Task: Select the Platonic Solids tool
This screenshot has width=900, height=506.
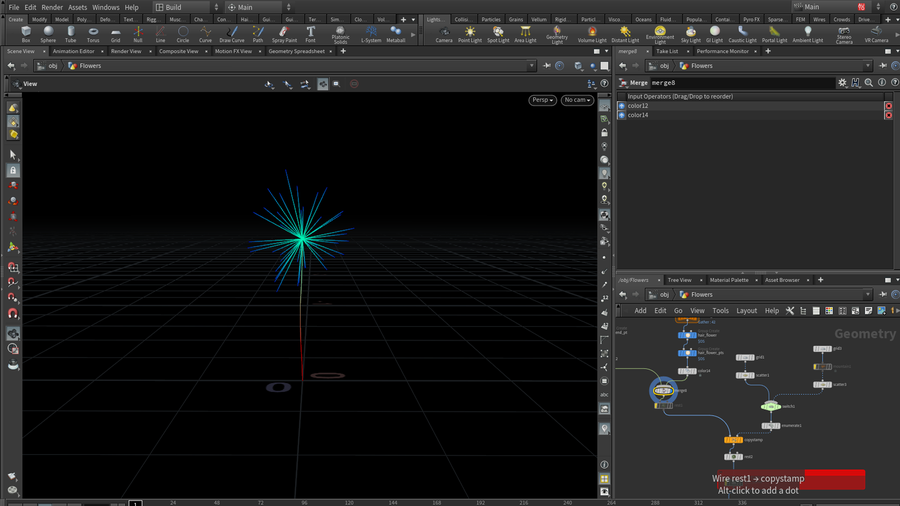Action: [340, 34]
